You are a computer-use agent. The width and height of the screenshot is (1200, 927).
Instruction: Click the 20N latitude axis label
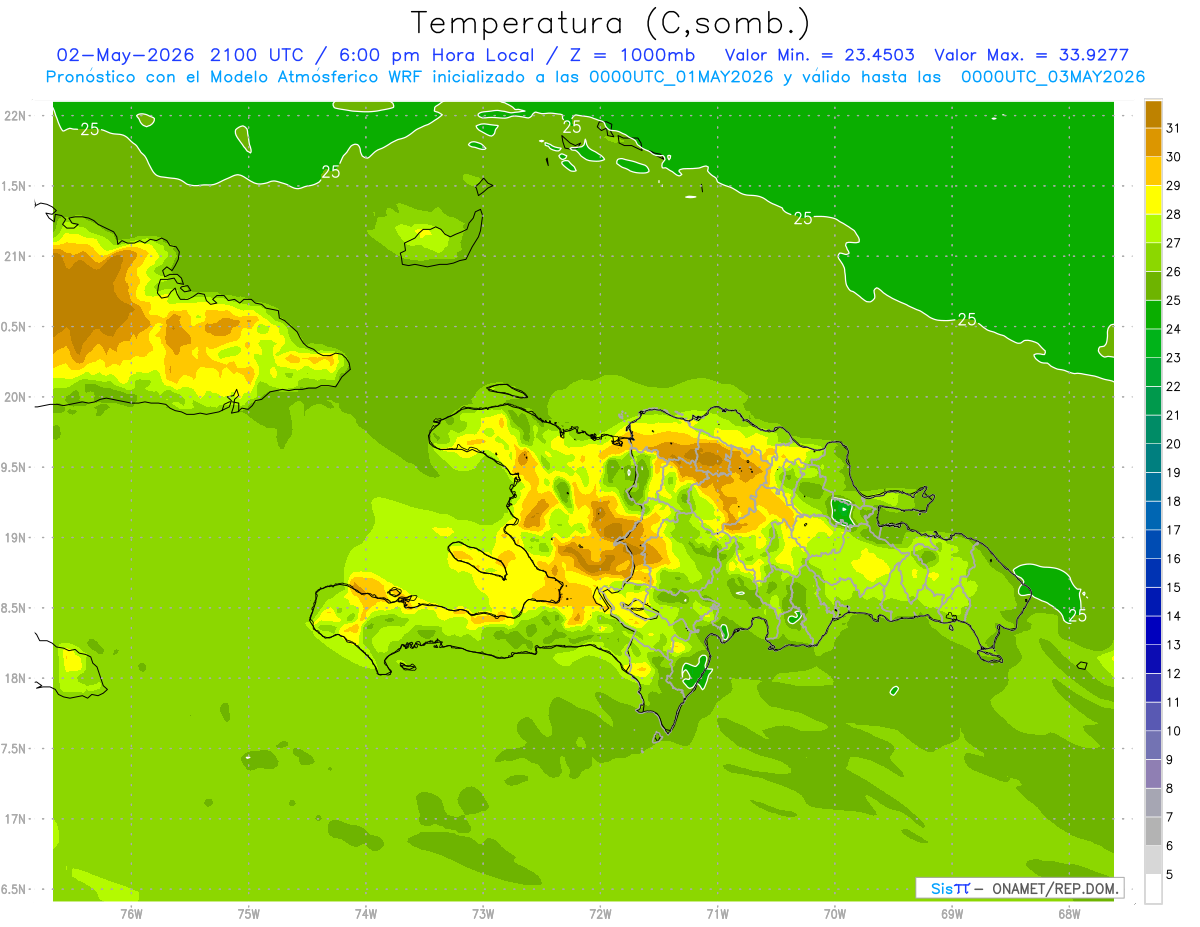17,397
